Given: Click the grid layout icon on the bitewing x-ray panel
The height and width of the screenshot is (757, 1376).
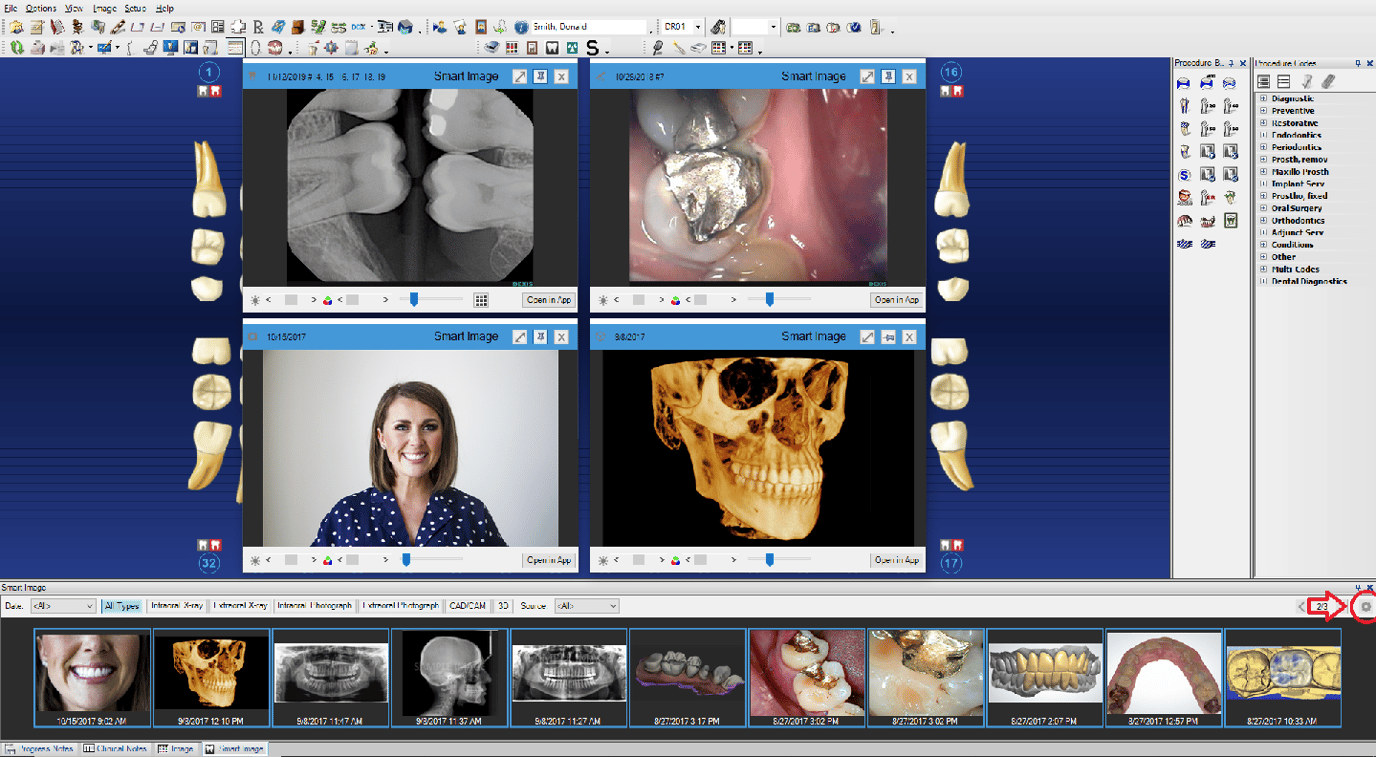Looking at the screenshot, I should (480, 298).
